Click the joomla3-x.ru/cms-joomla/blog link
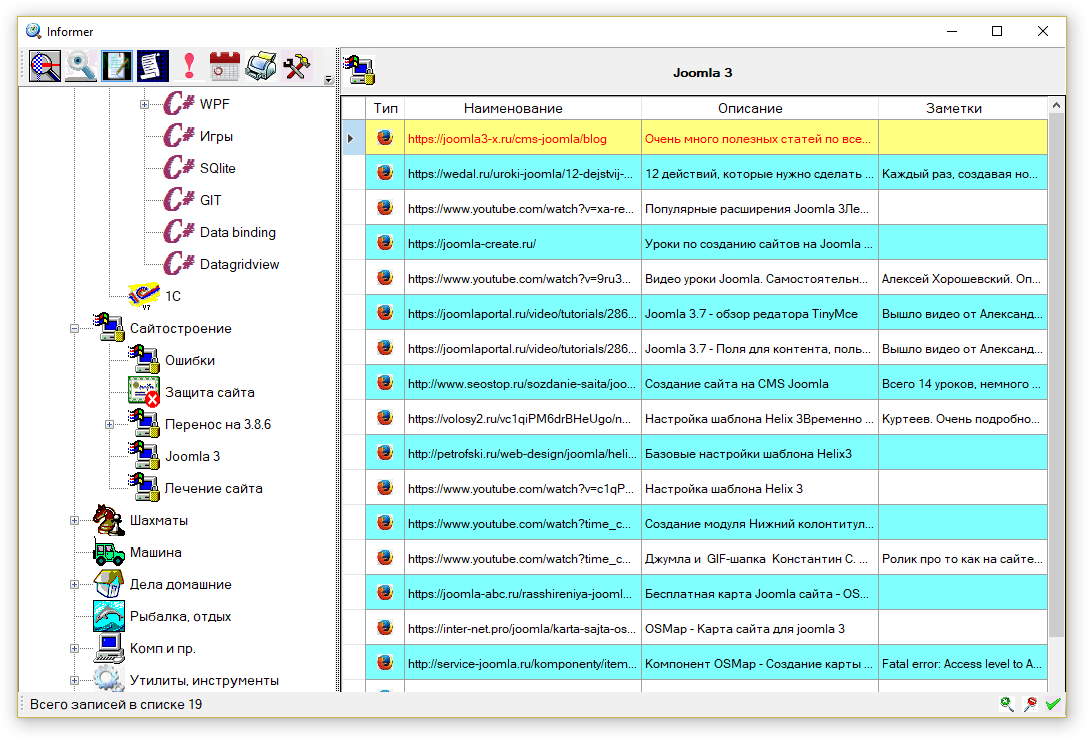 click(x=507, y=138)
